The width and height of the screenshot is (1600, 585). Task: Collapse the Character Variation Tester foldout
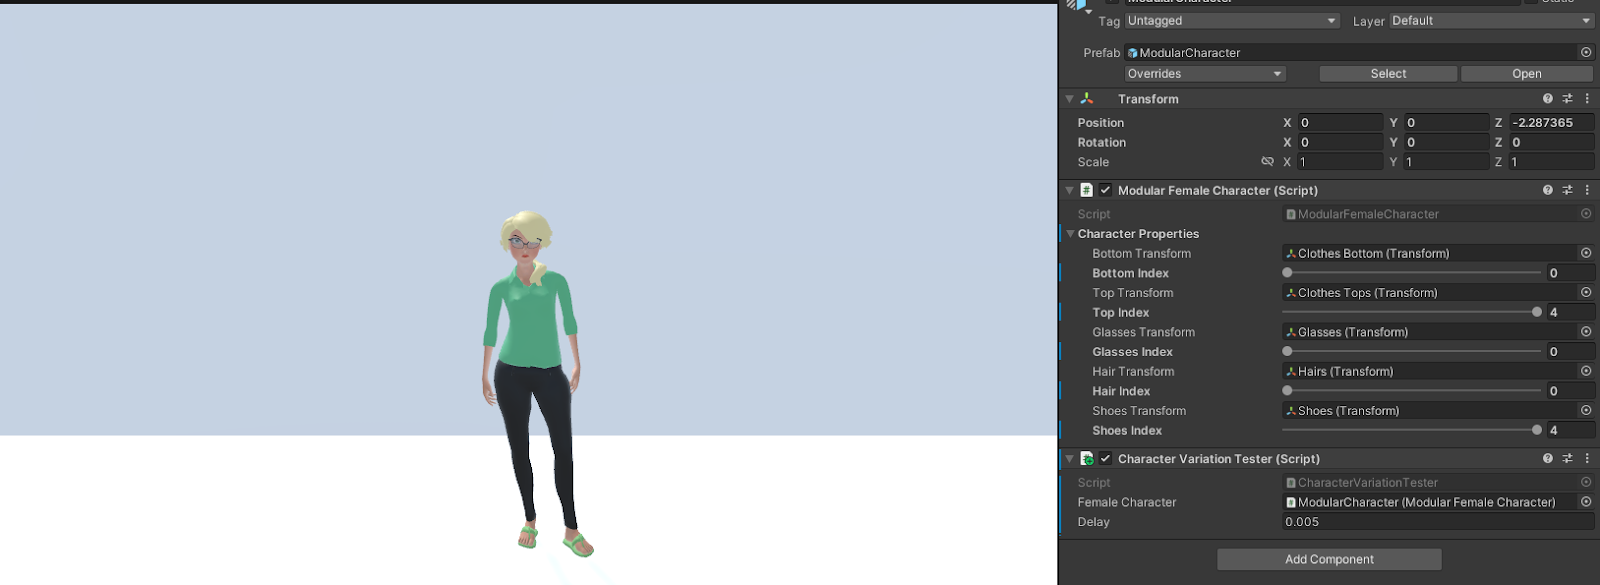[x=1069, y=458]
